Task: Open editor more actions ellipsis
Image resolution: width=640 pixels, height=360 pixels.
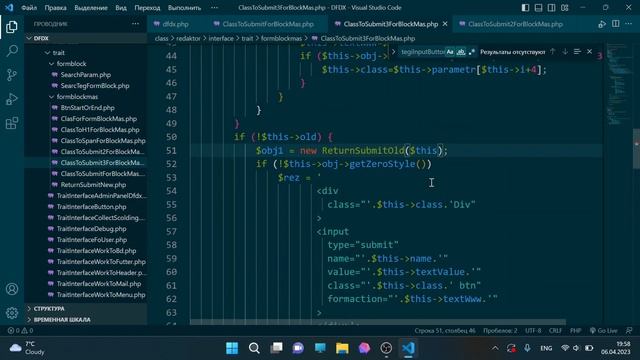Action: point(629,24)
